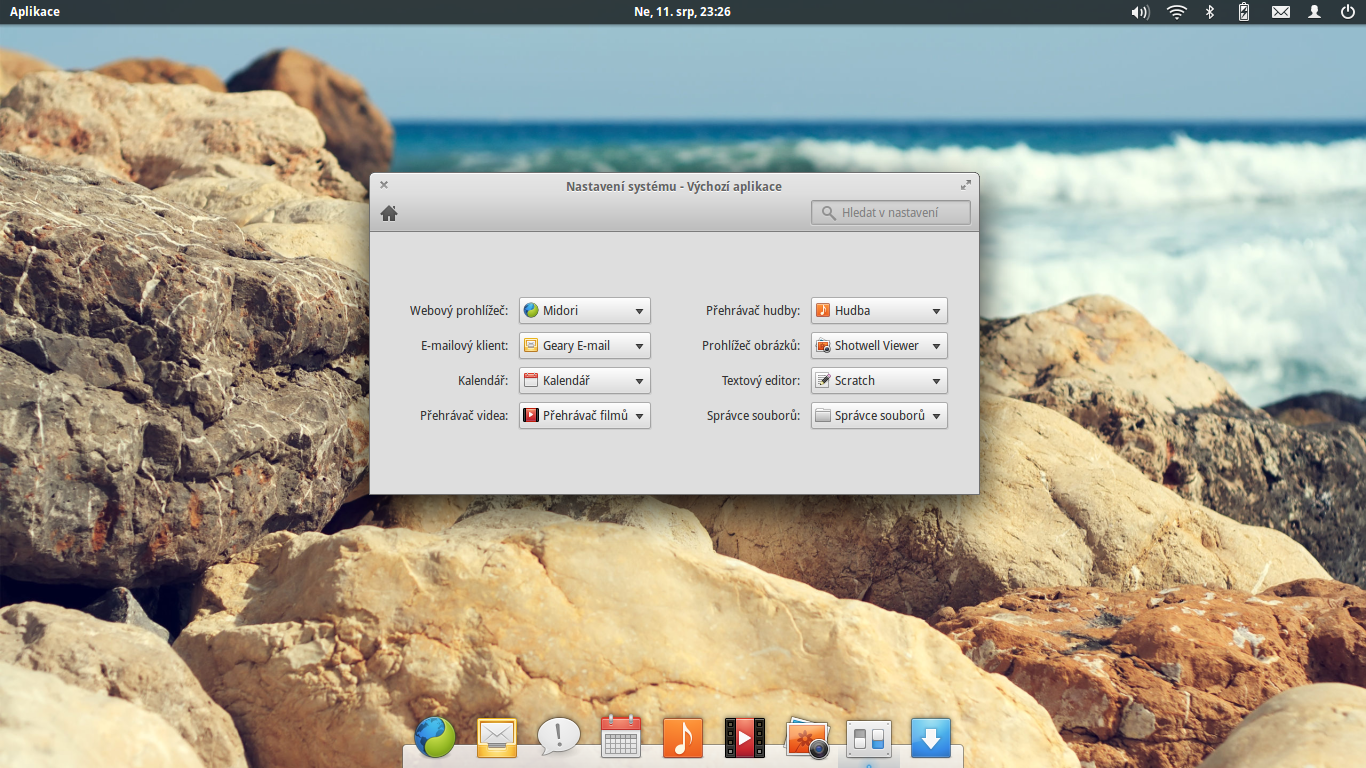
Task: Launch Geary mail from the dock
Action: (497, 737)
